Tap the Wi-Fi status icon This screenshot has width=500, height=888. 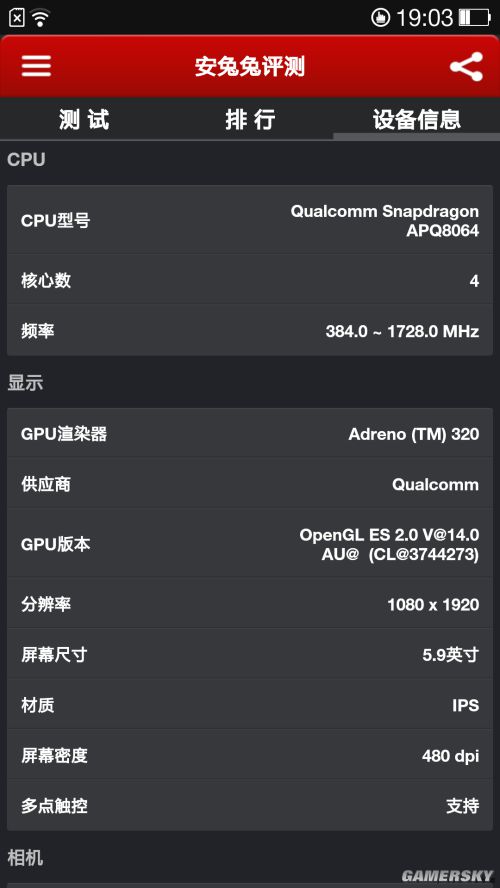[40, 18]
